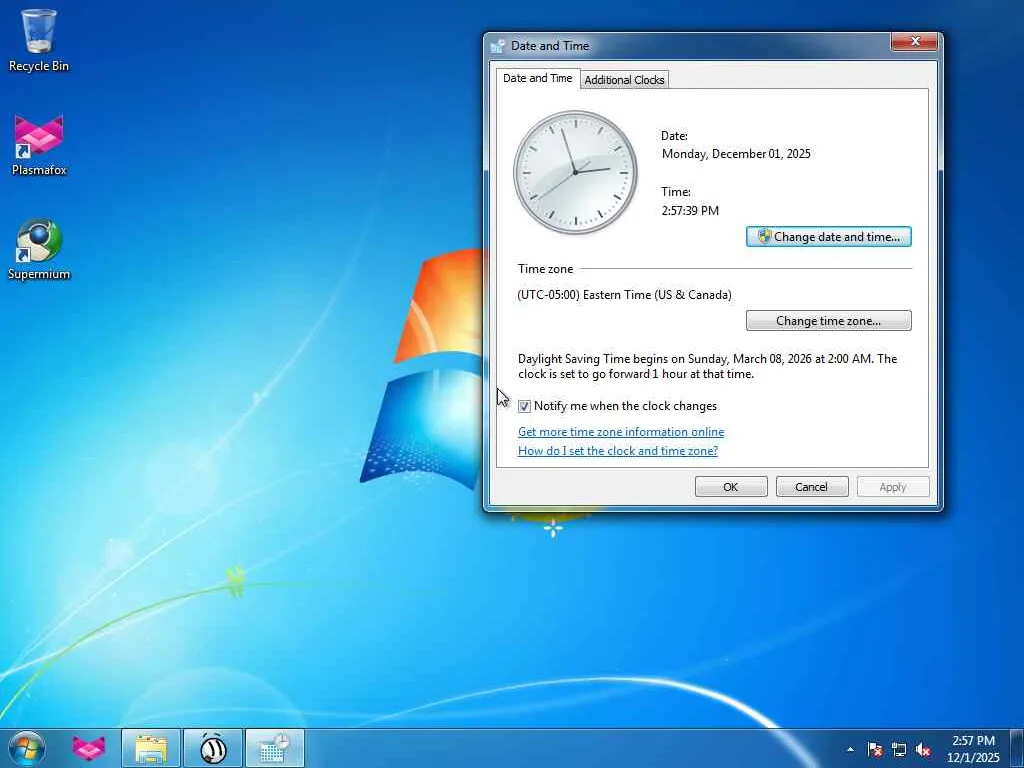Click the analog clock face
This screenshot has width=1024, height=768.
pos(575,172)
